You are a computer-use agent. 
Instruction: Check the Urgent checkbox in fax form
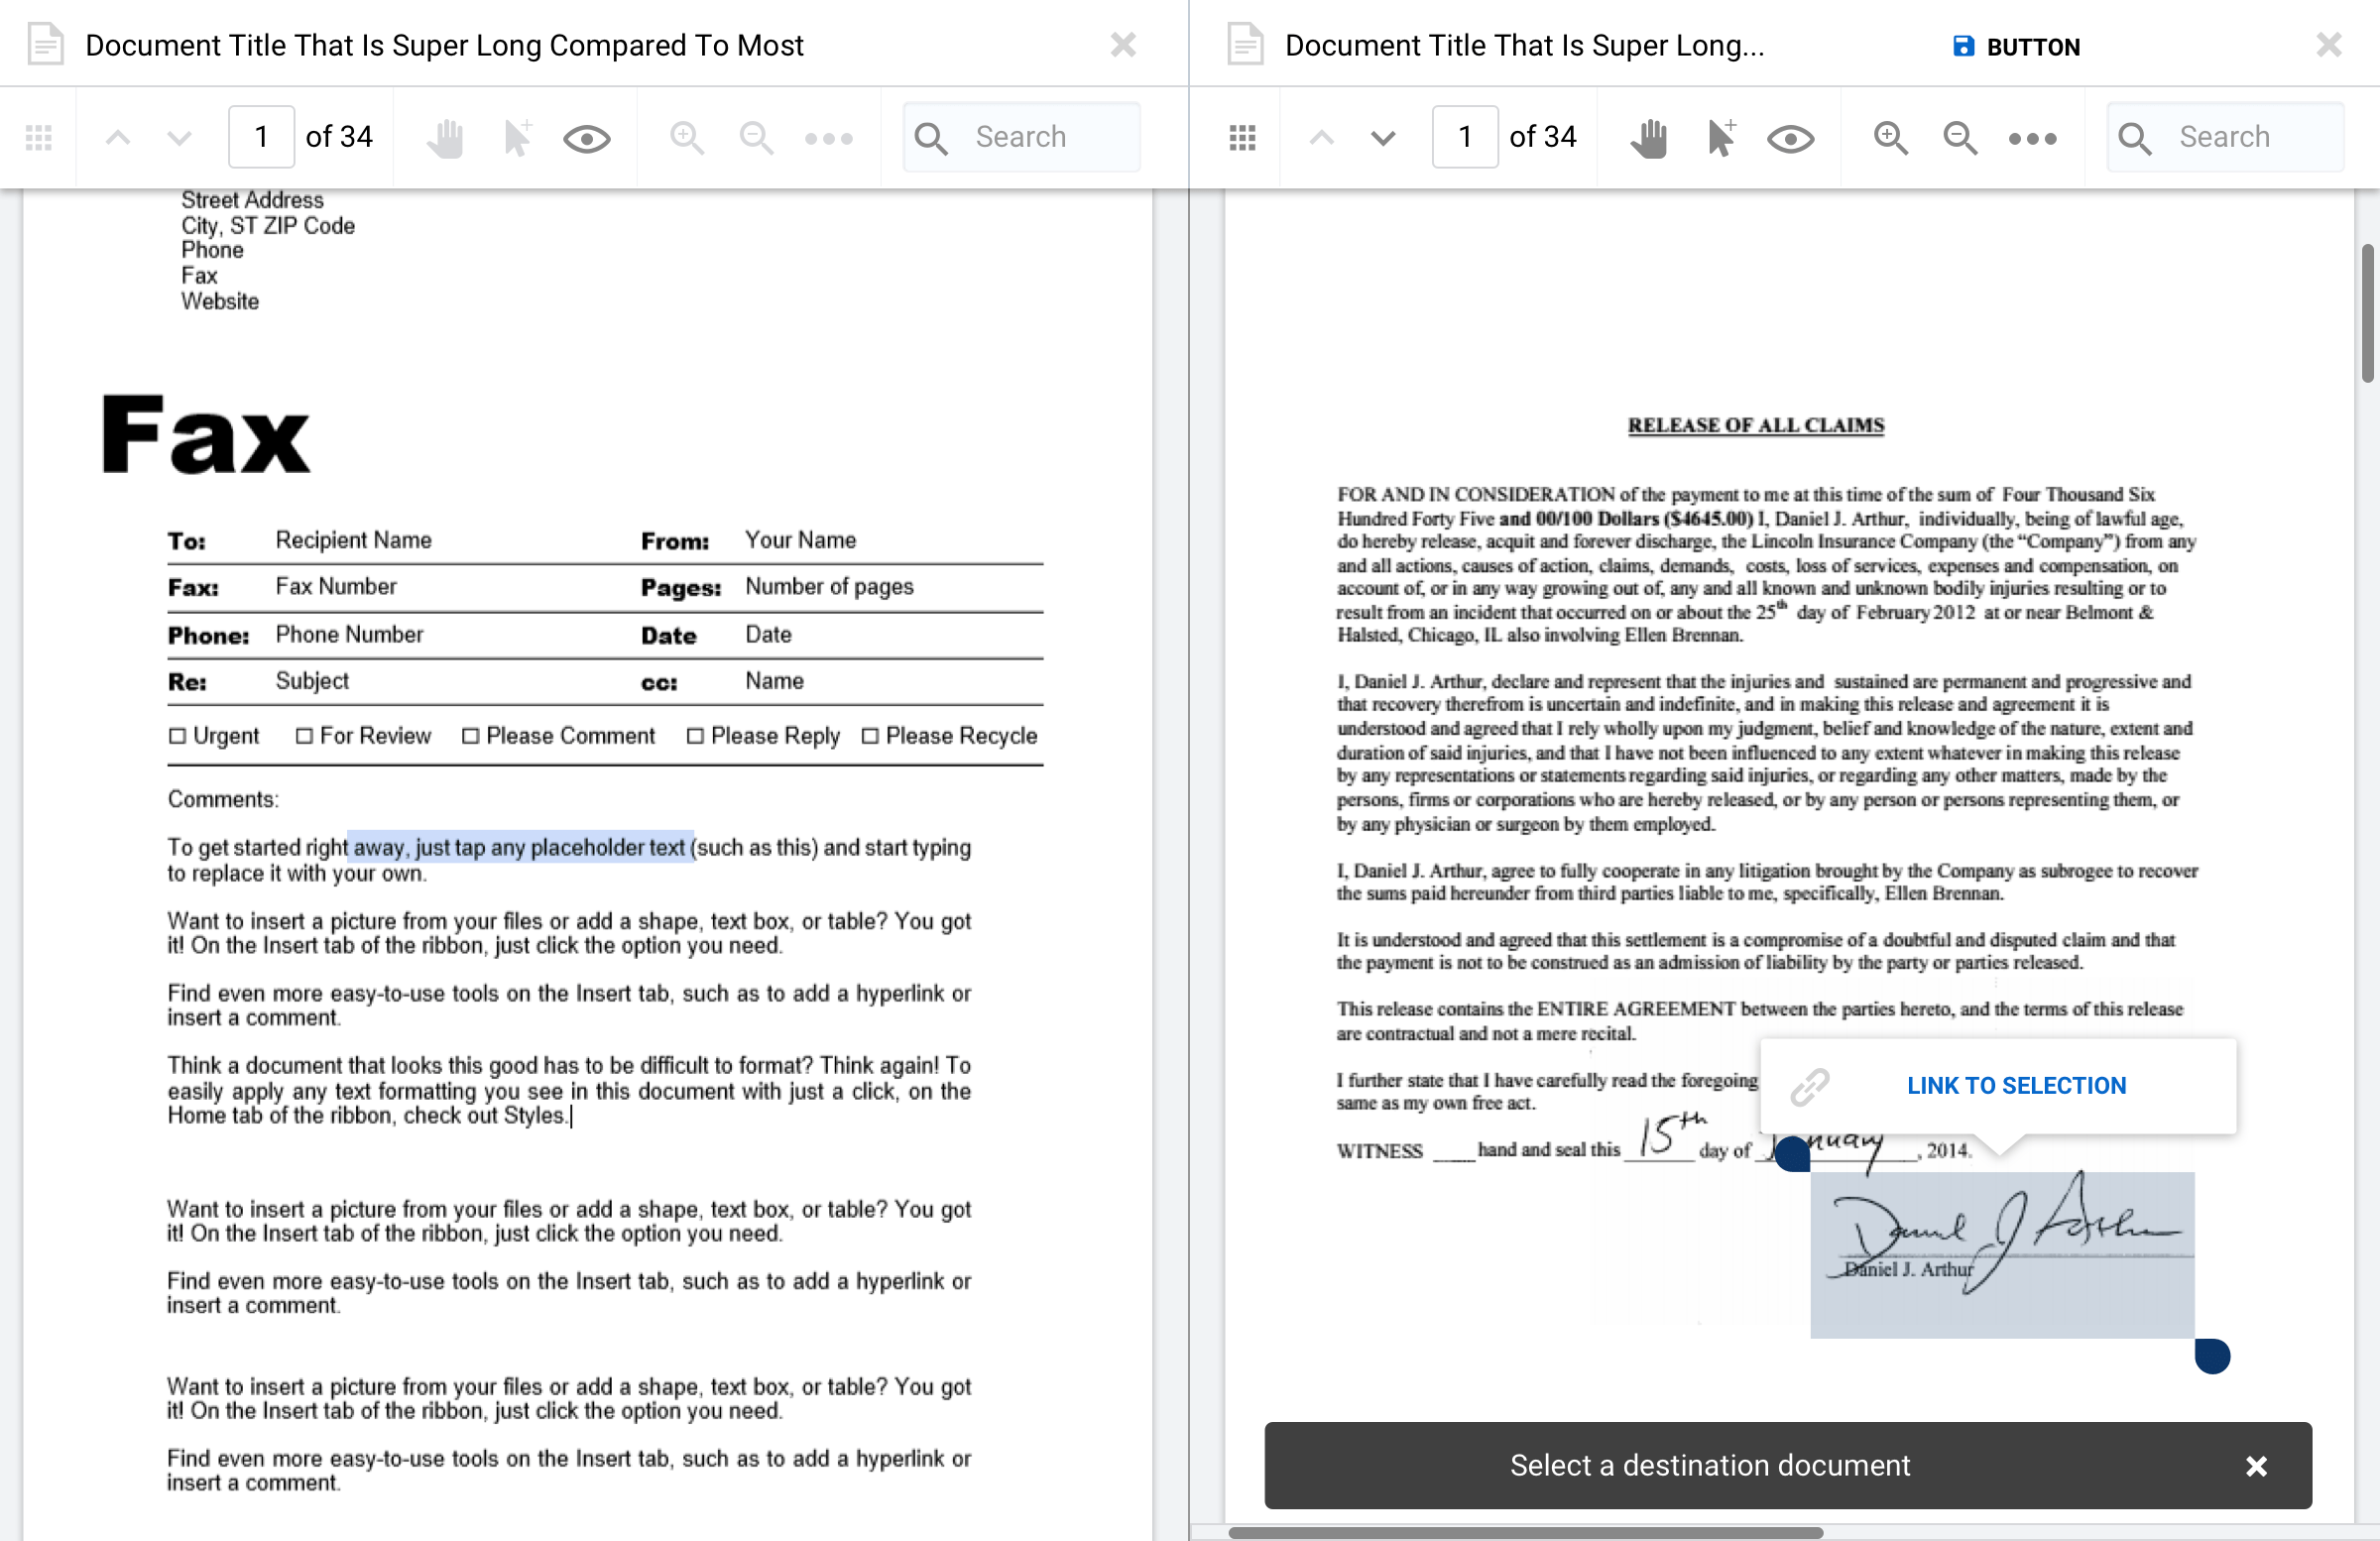point(177,736)
